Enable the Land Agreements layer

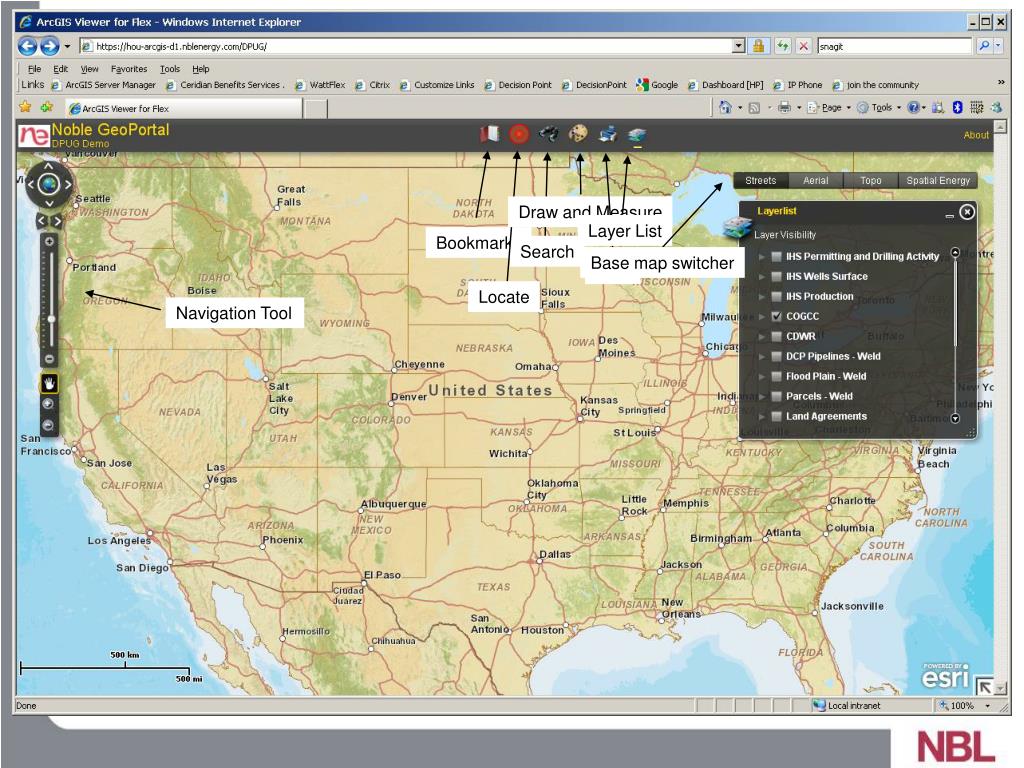point(776,416)
